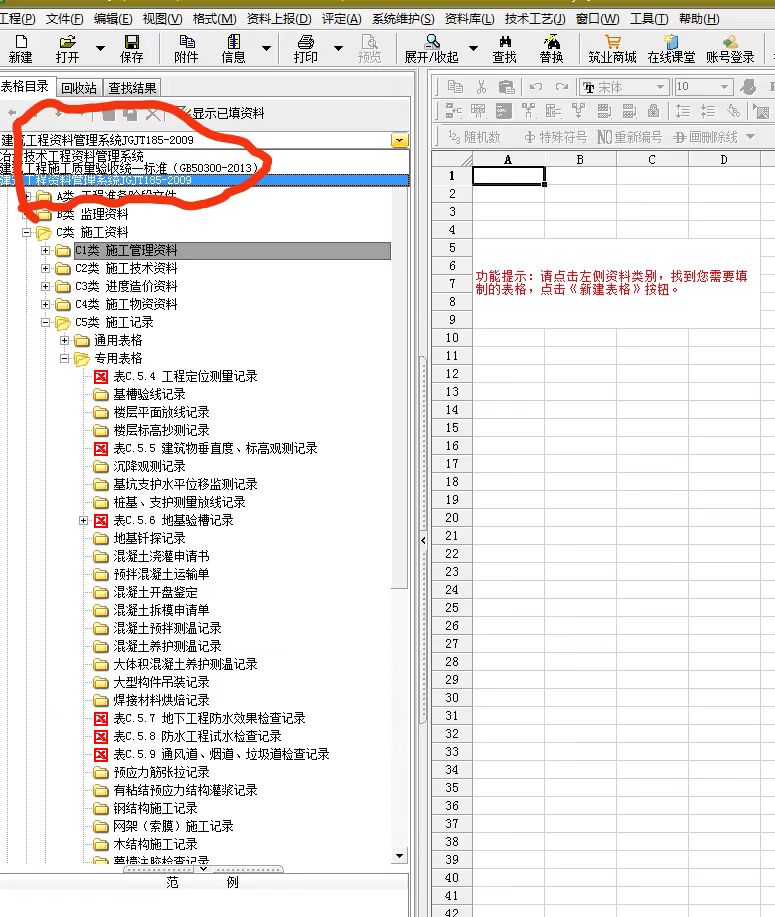Click the 展开/收起 toolbar icon
775x917 pixels.
pyautogui.click(x=432, y=49)
